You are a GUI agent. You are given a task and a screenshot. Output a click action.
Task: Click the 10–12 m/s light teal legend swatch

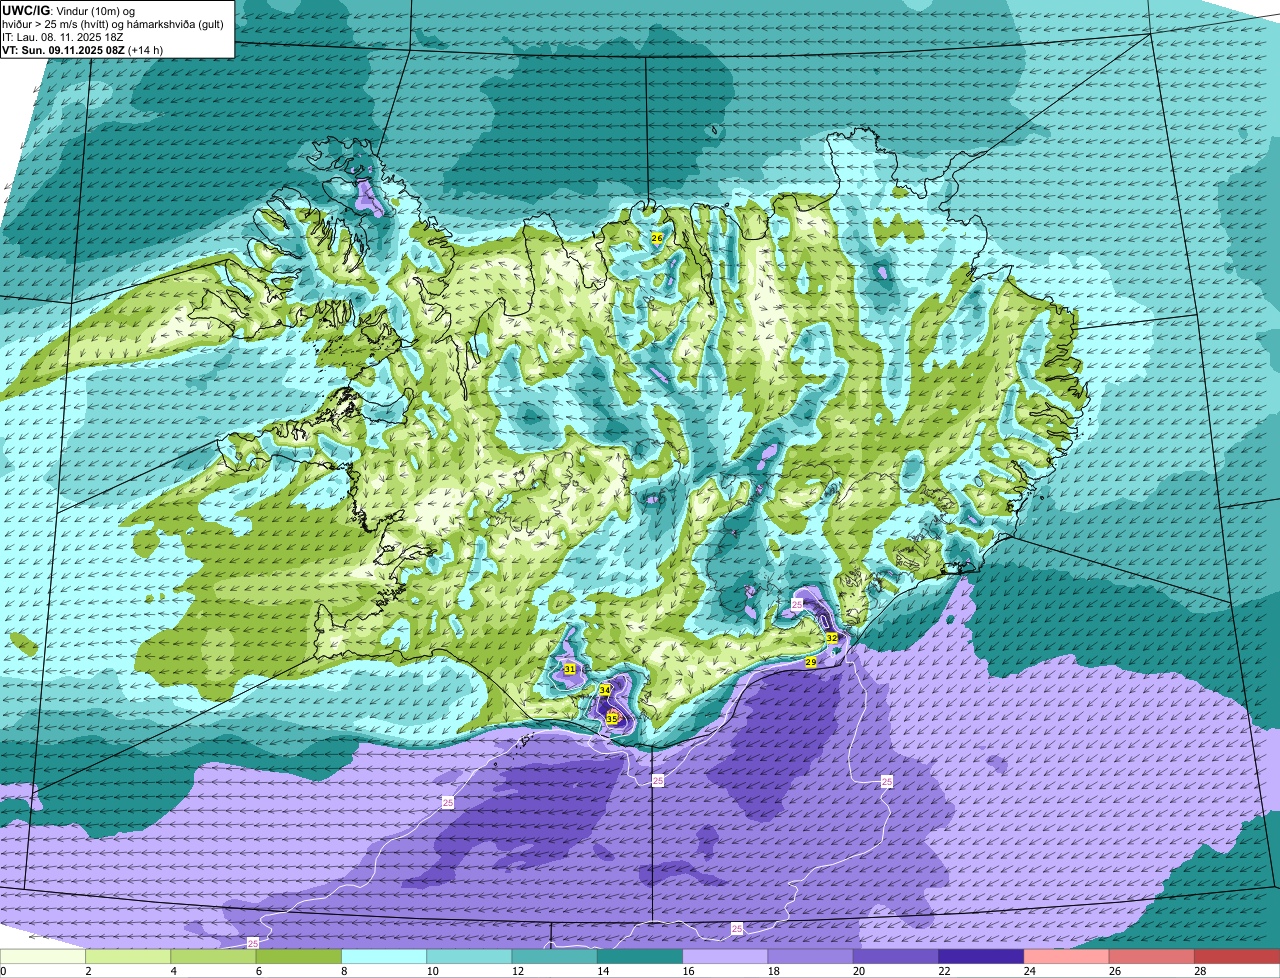tap(469, 957)
